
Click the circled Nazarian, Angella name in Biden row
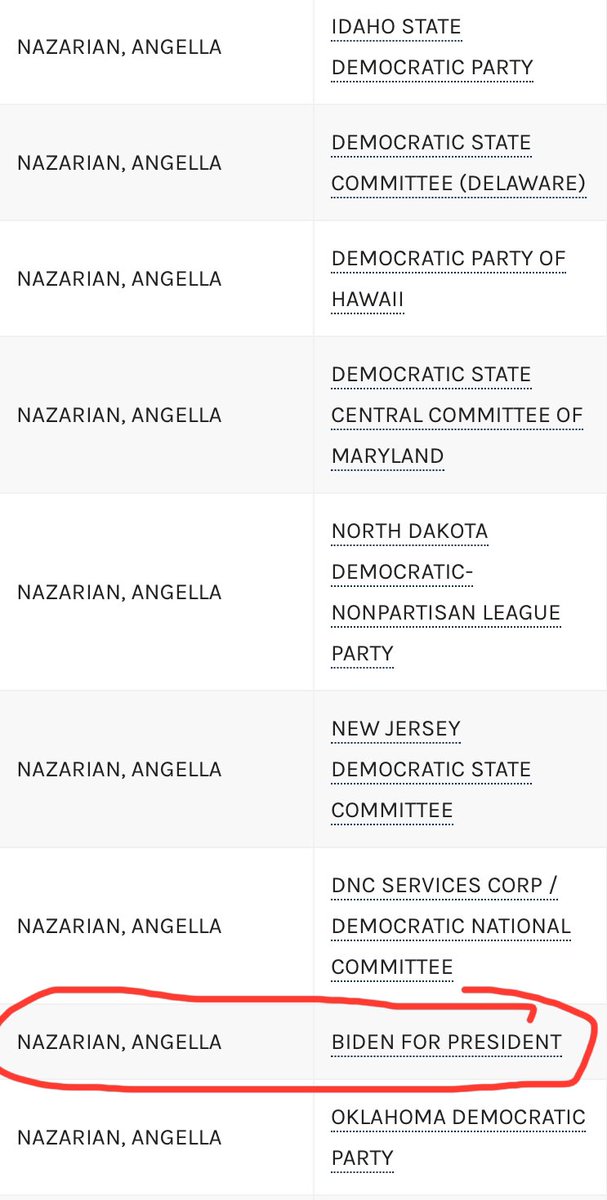[119, 1043]
